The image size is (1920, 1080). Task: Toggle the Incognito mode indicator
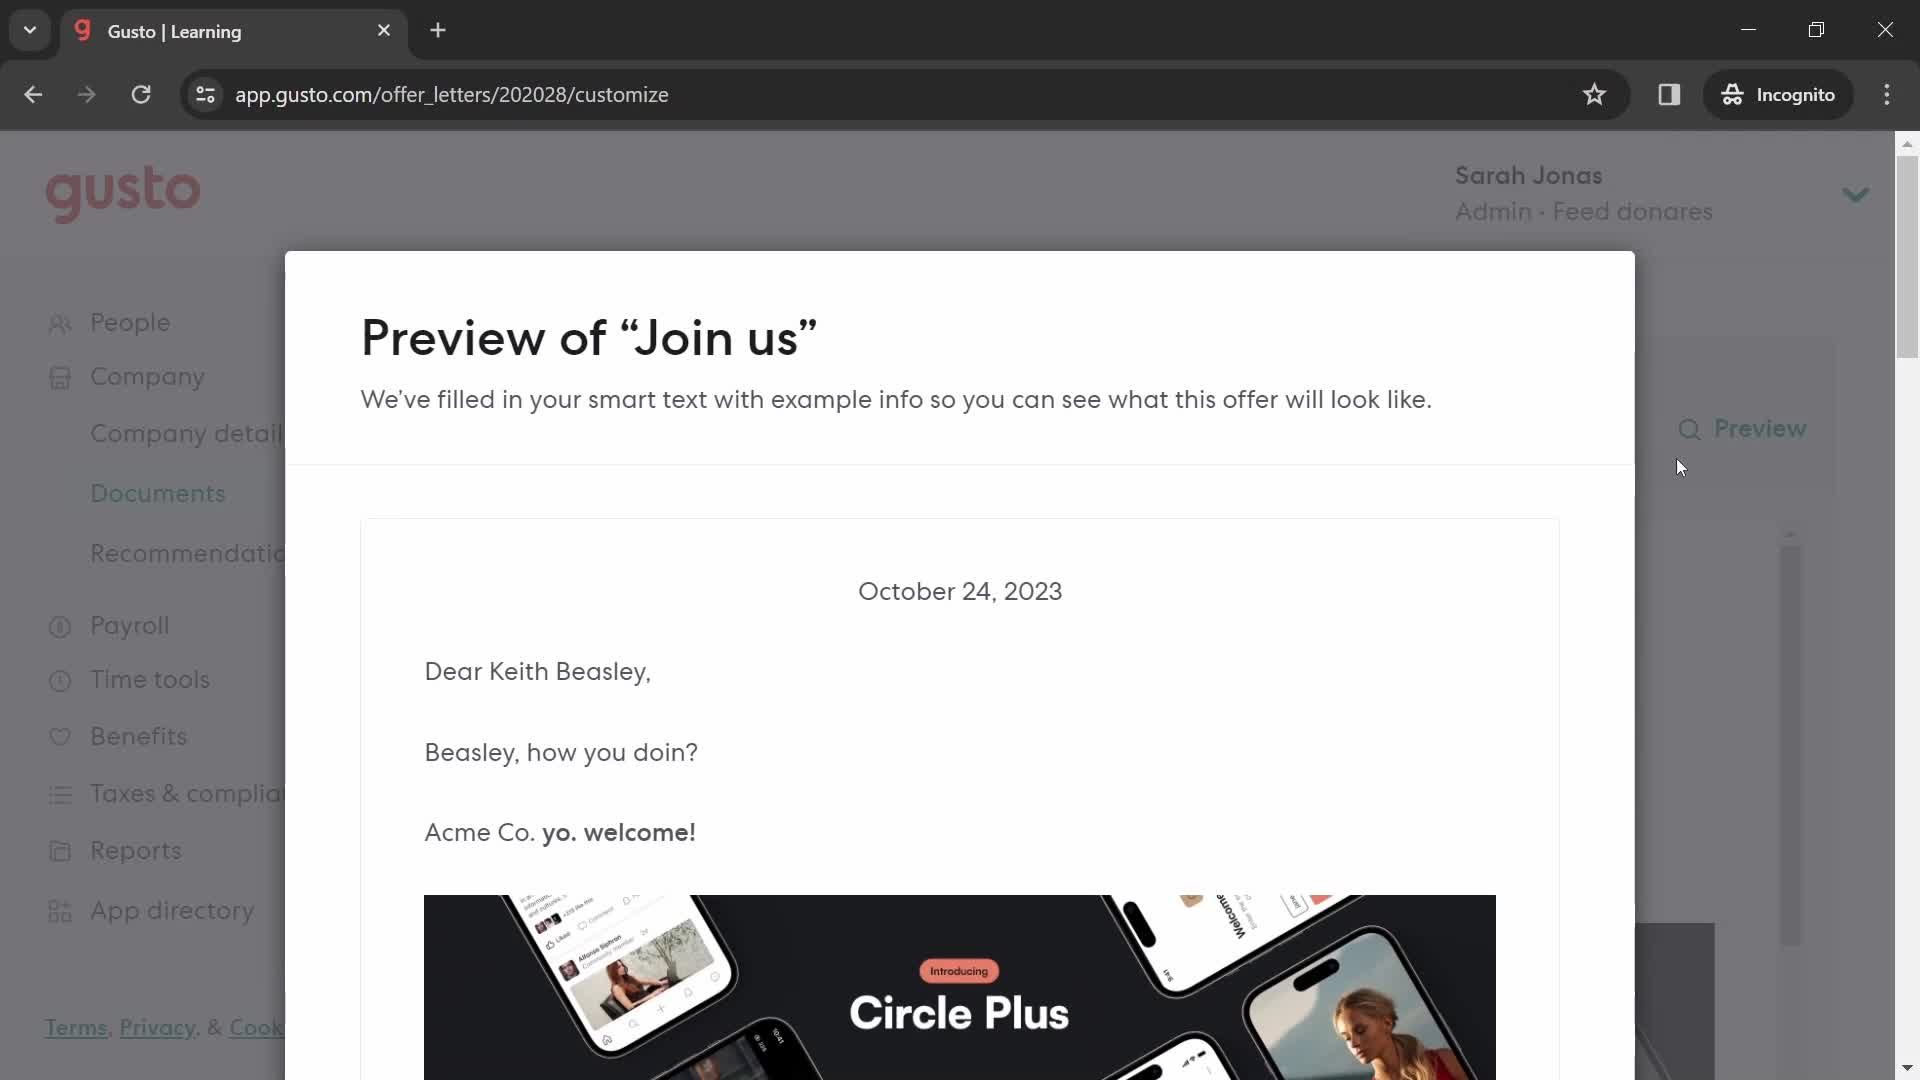pos(1778,94)
